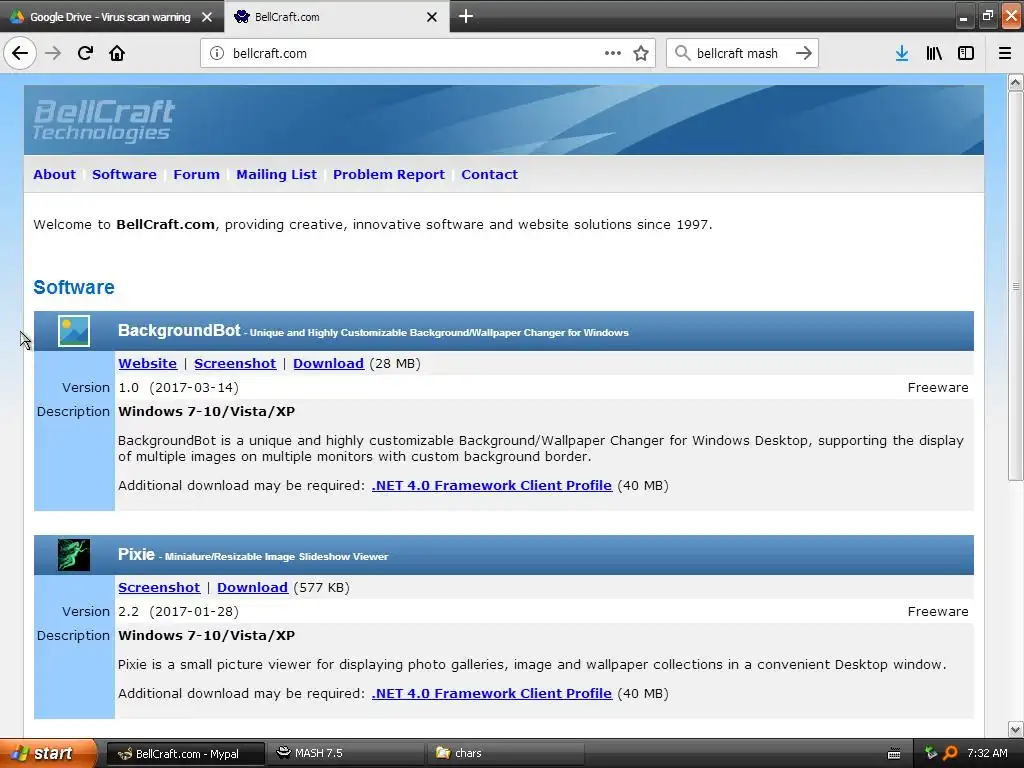Open the Windows start button

[x=48, y=753]
